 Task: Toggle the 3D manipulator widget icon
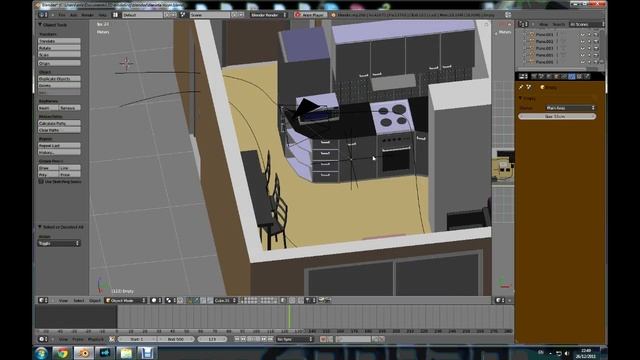(x=189, y=300)
